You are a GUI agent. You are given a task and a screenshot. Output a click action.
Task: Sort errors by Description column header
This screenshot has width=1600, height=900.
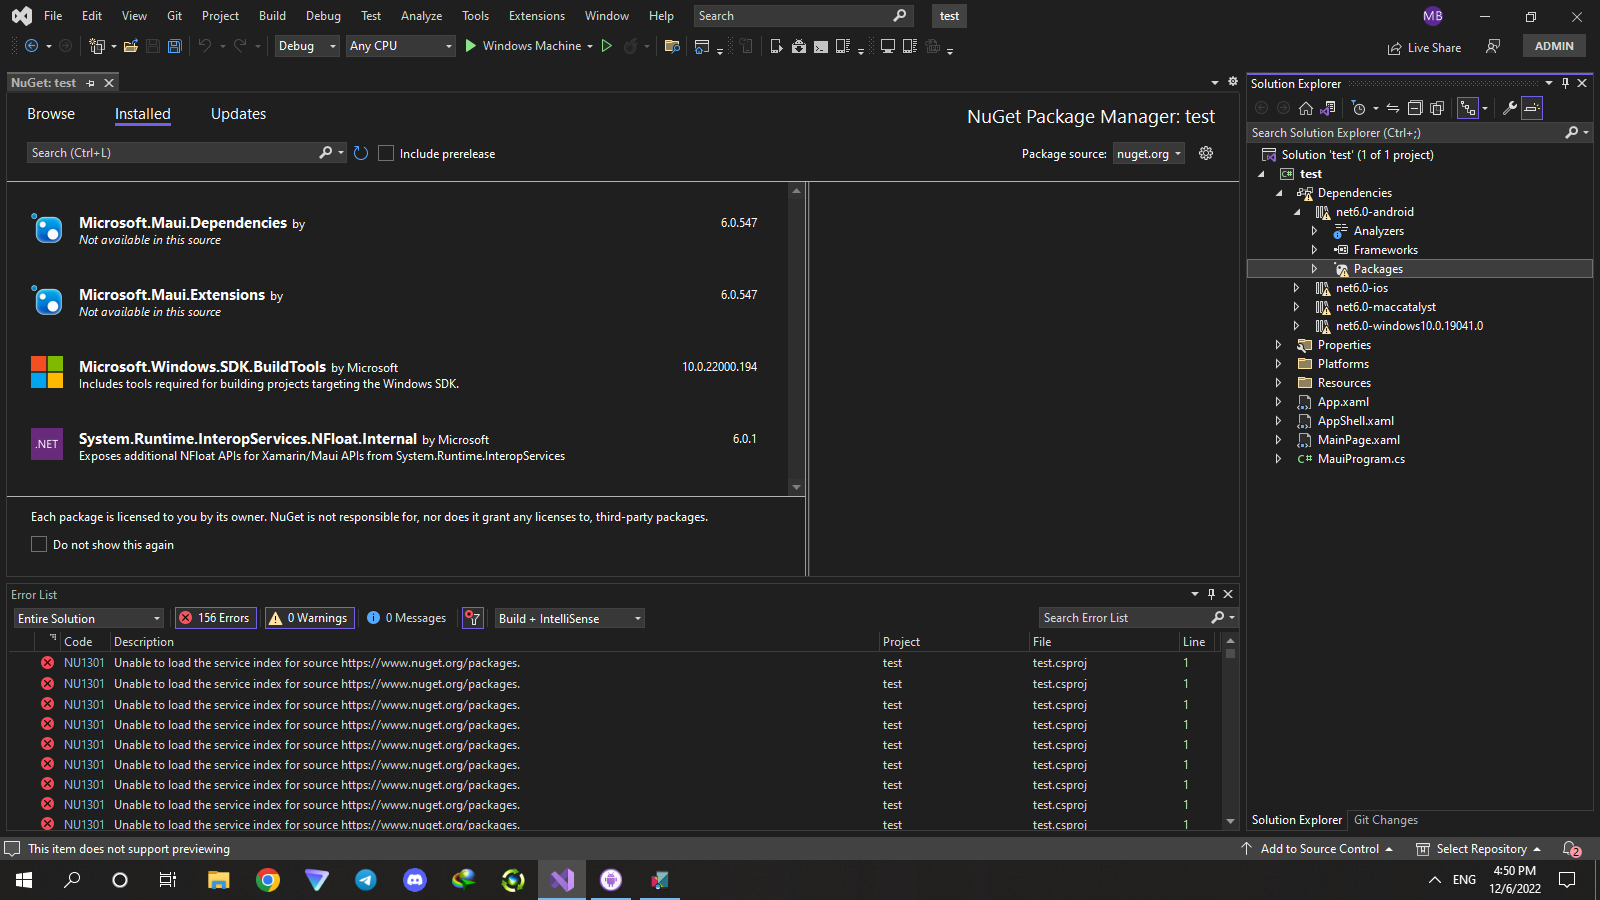pyautogui.click(x=494, y=642)
